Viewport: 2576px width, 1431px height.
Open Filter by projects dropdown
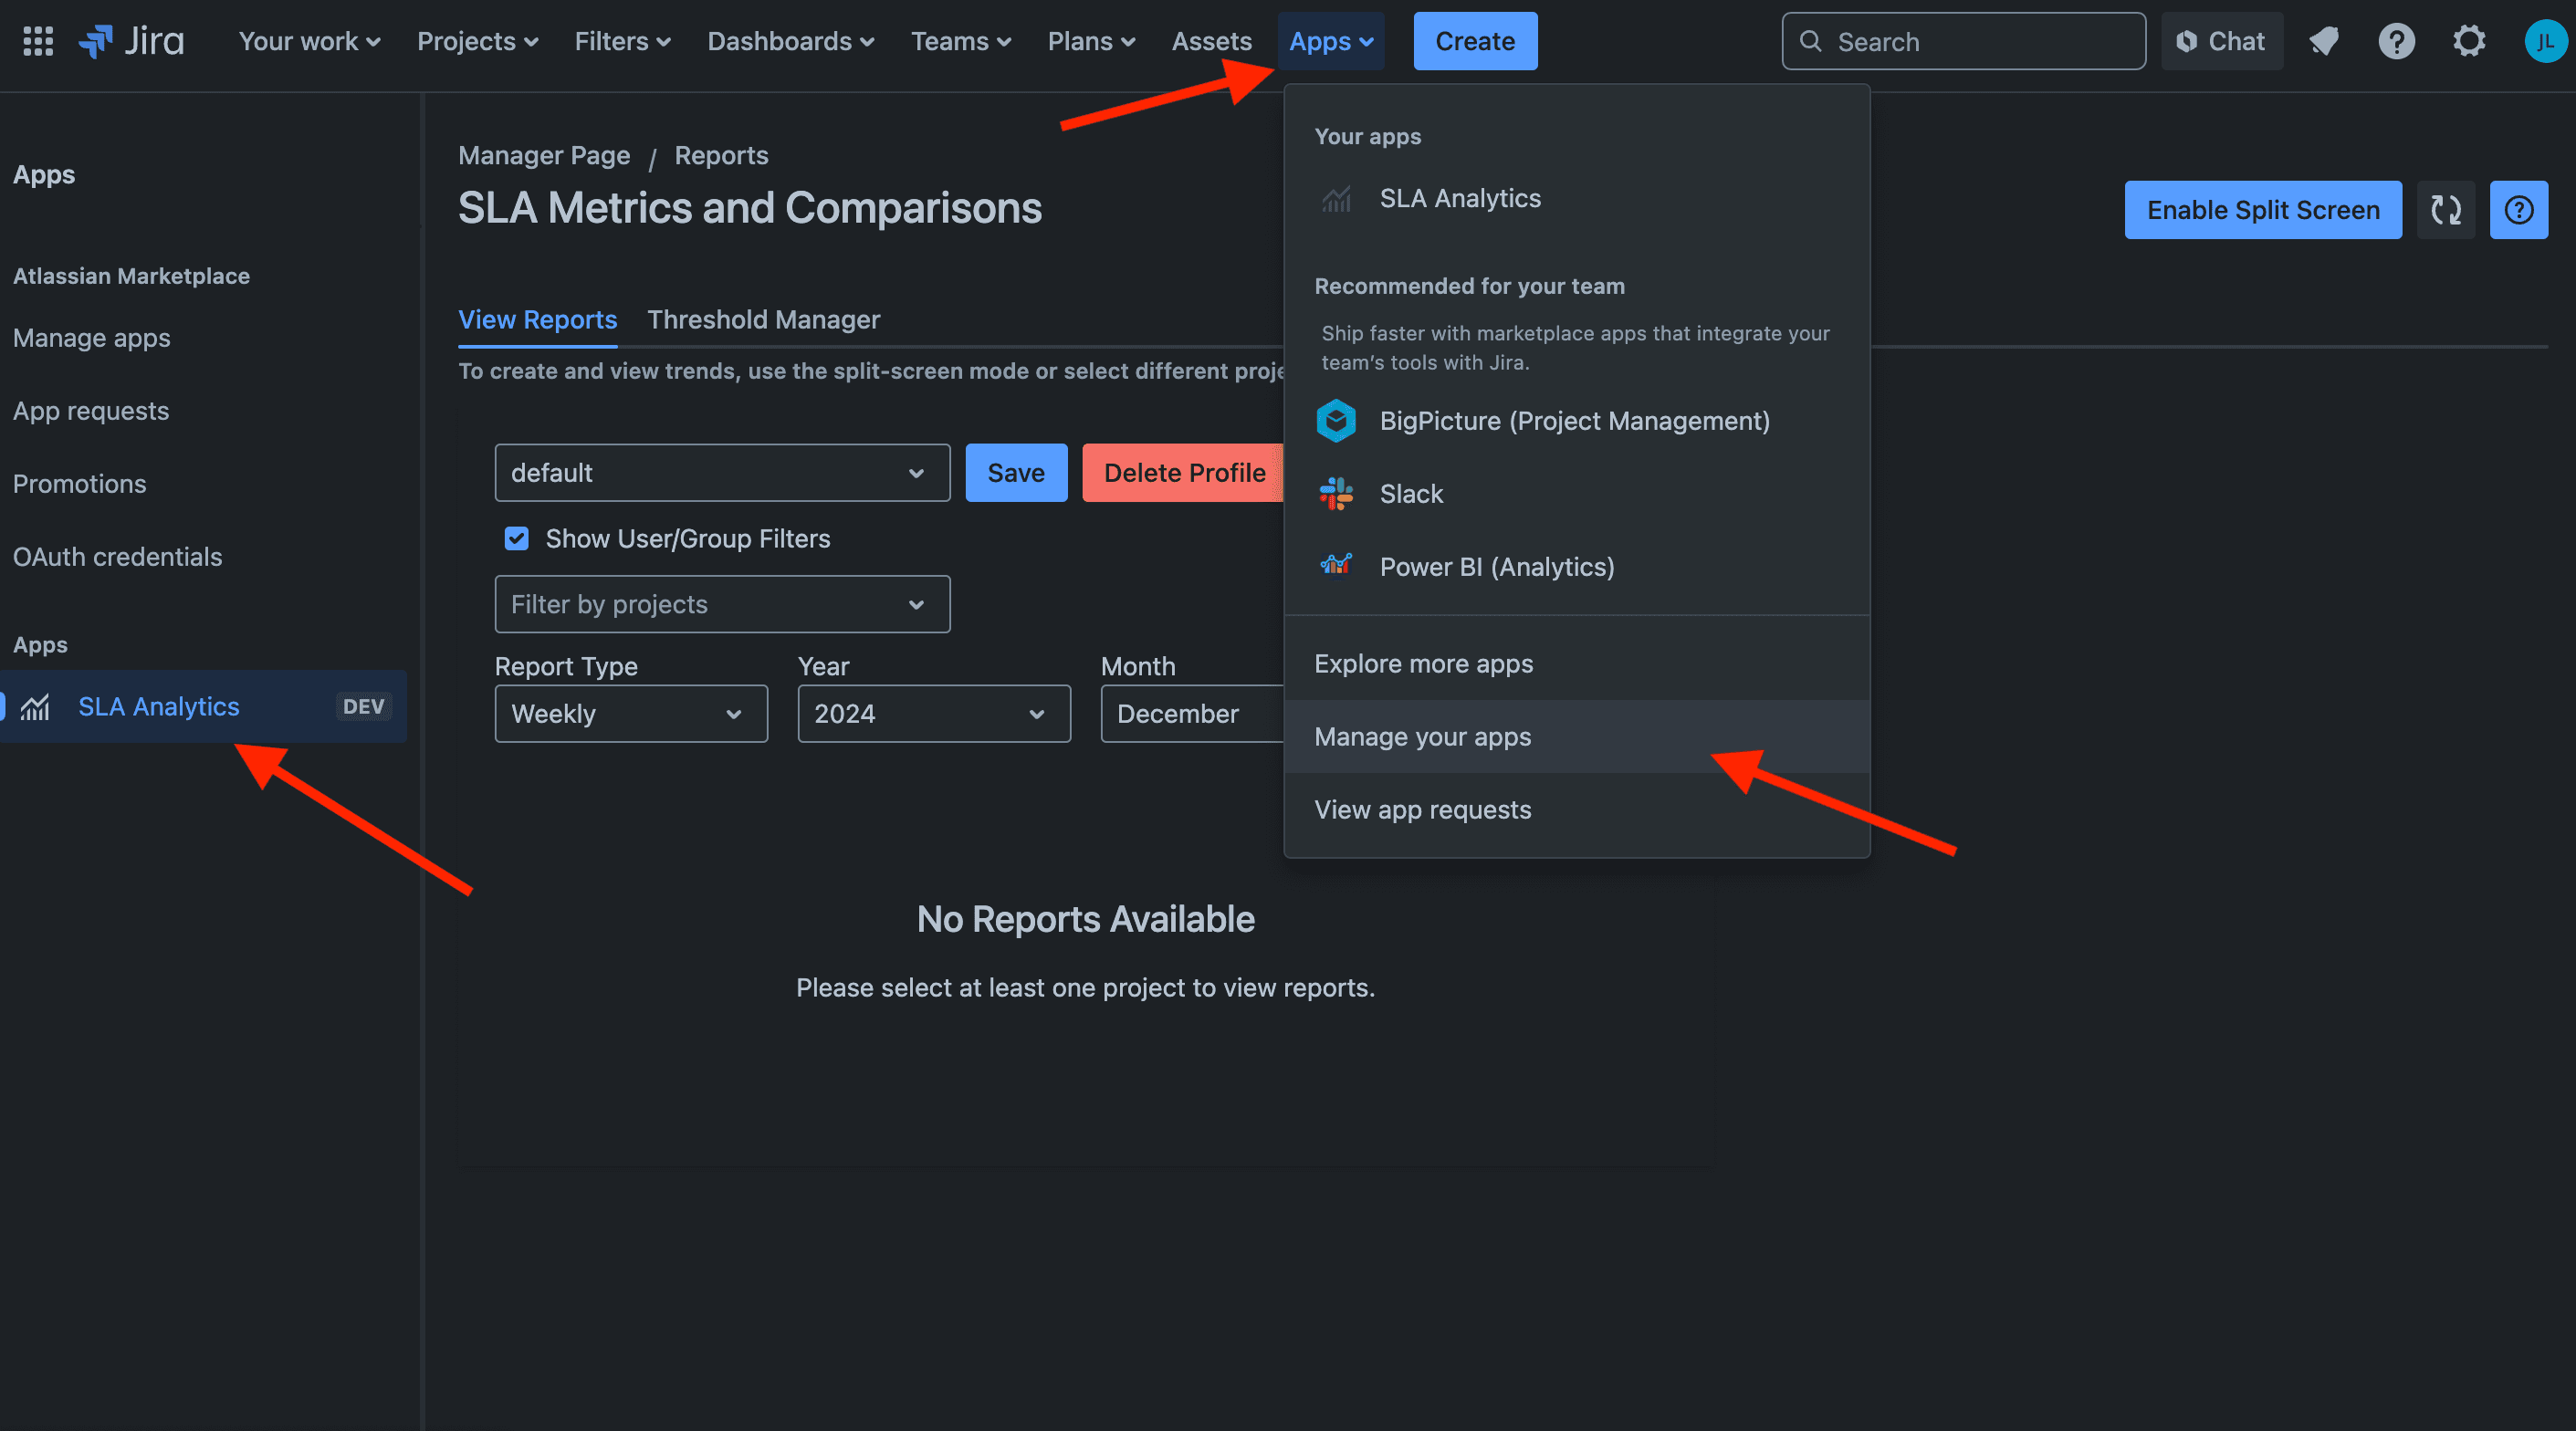pos(722,604)
